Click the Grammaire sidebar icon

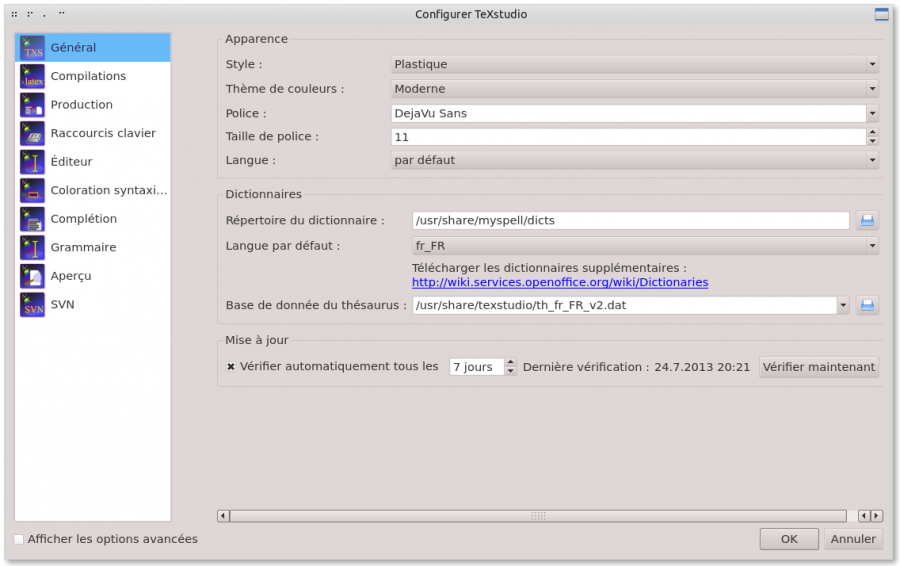coord(32,247)
